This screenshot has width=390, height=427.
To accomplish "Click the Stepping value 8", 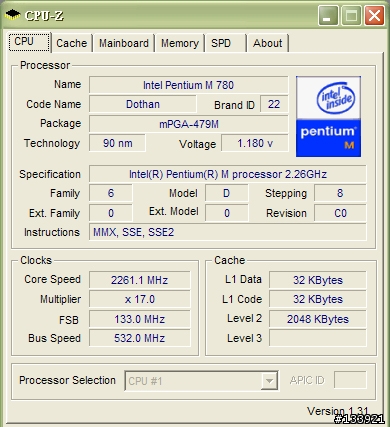I will point(340,193).
